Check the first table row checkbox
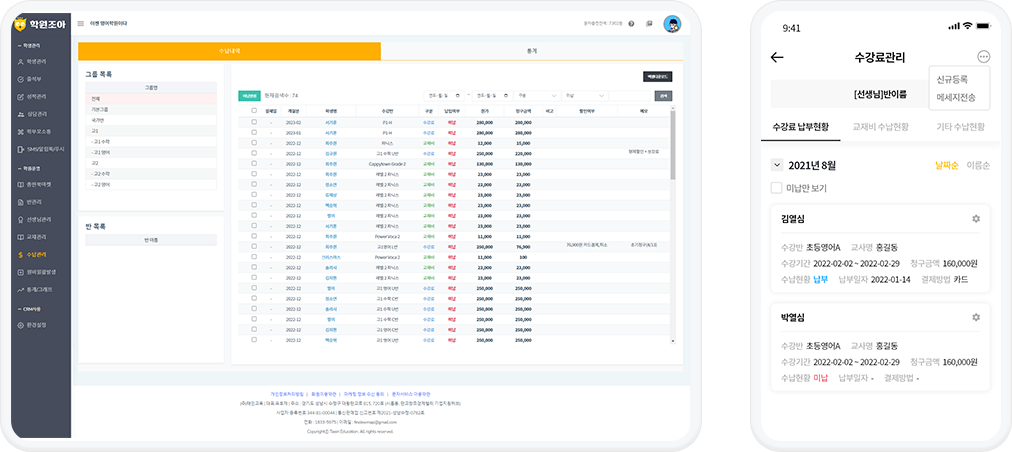The image size is (1012, 452). (254, 122)
